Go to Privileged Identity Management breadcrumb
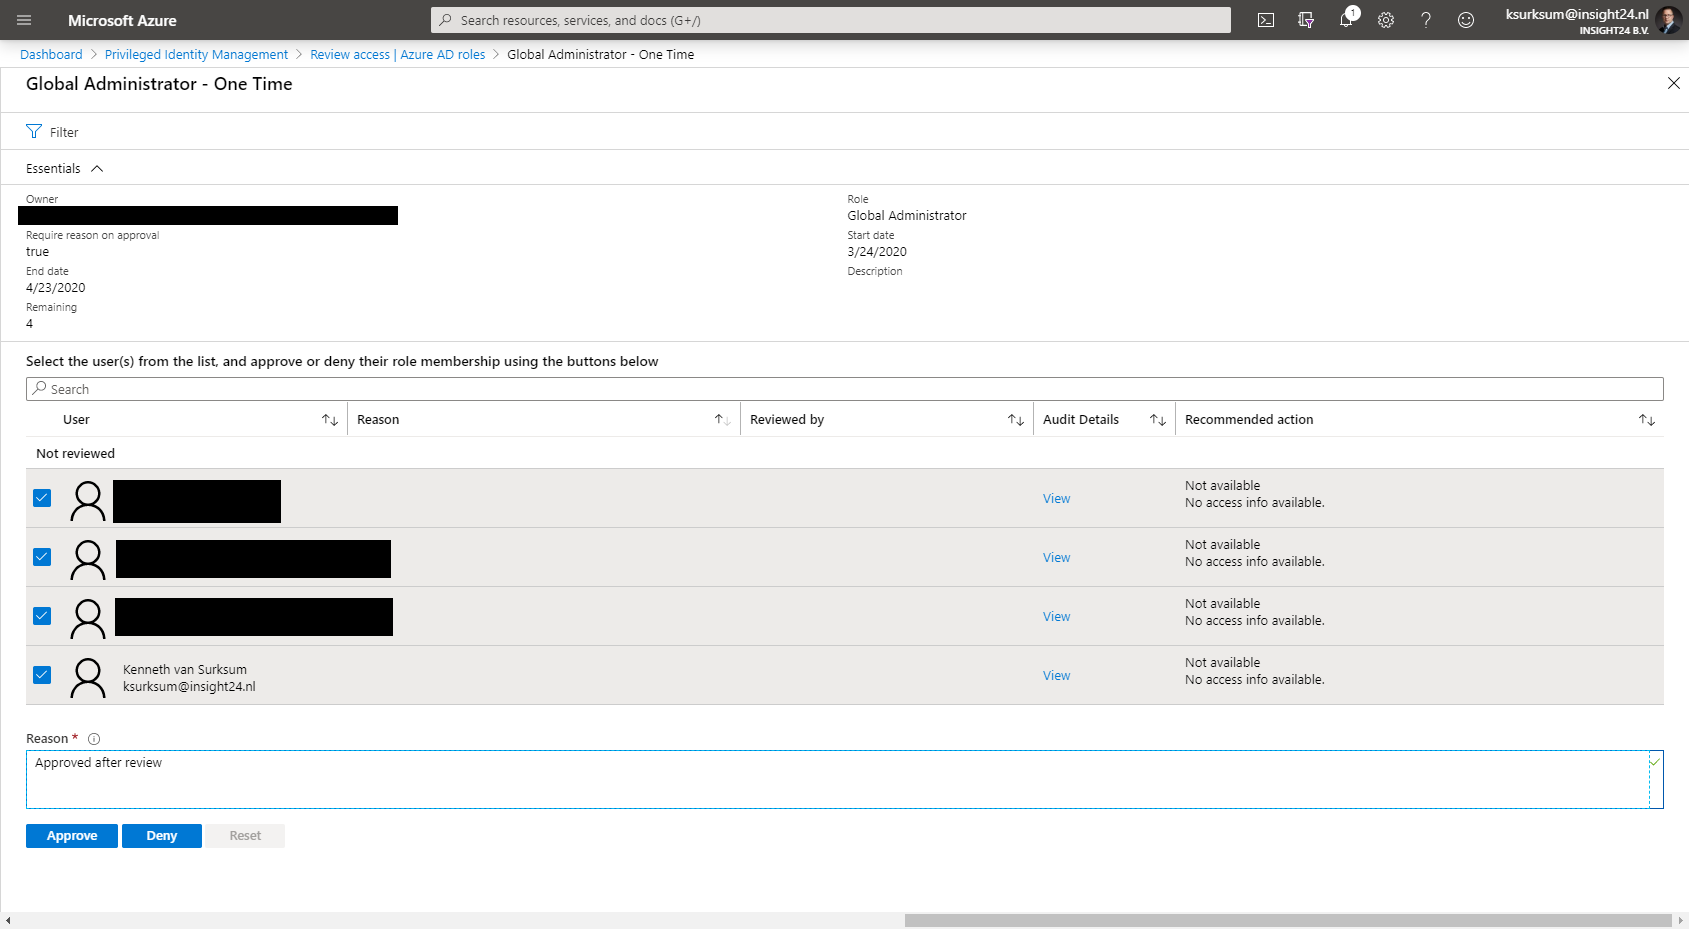 click(196, 55)
